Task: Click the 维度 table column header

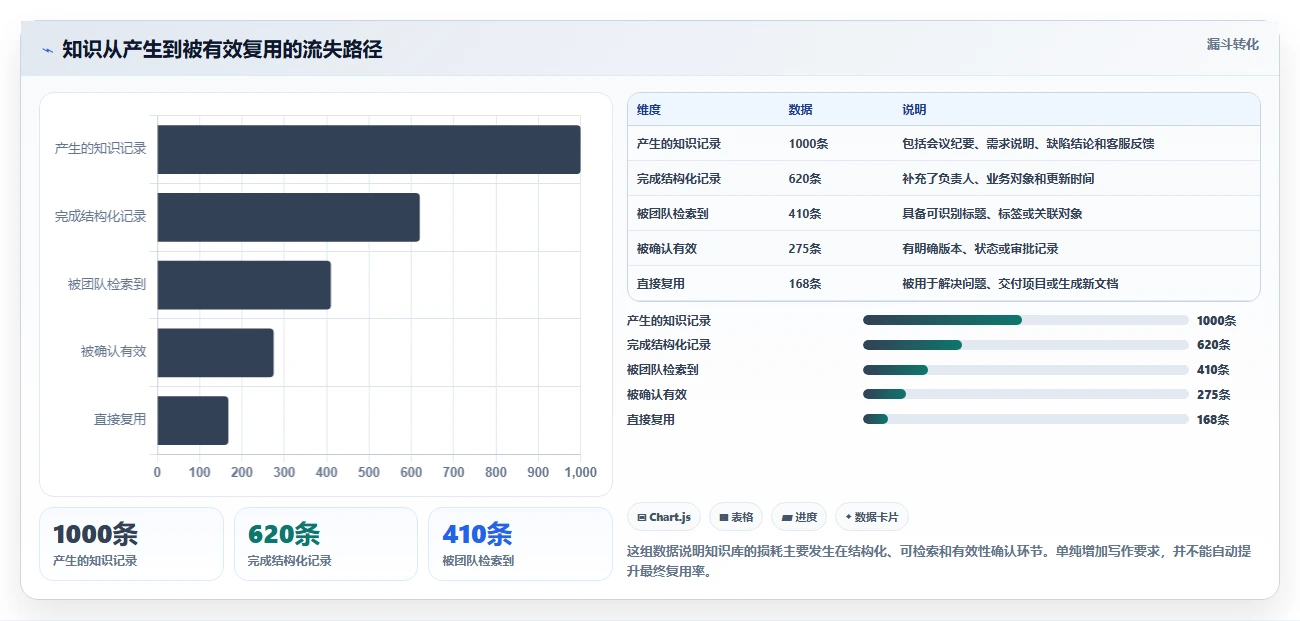Action: 649,110
